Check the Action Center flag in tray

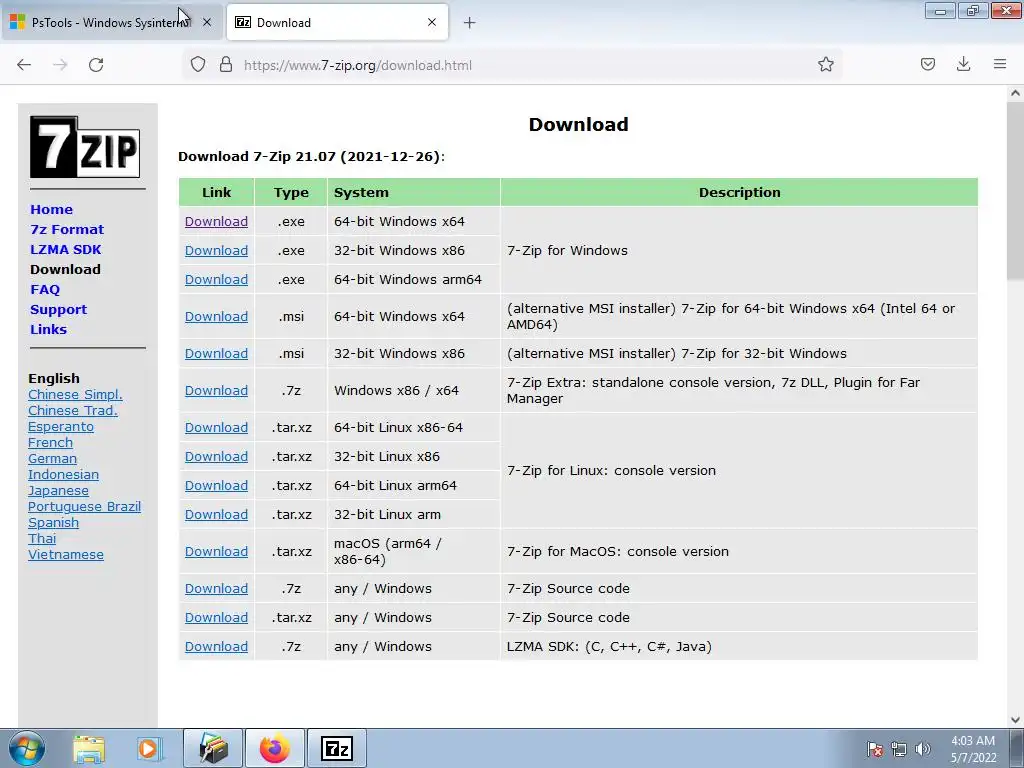point(875,749)
